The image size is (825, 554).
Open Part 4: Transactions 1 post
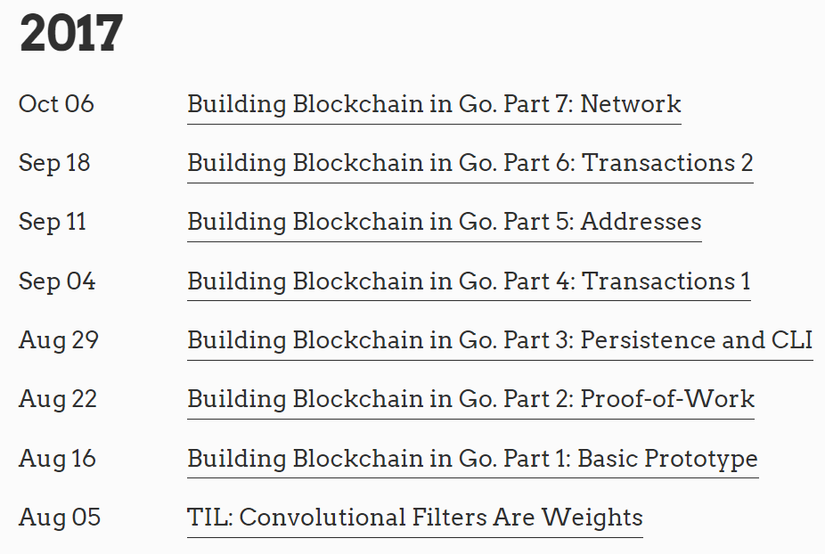[469, 281]
